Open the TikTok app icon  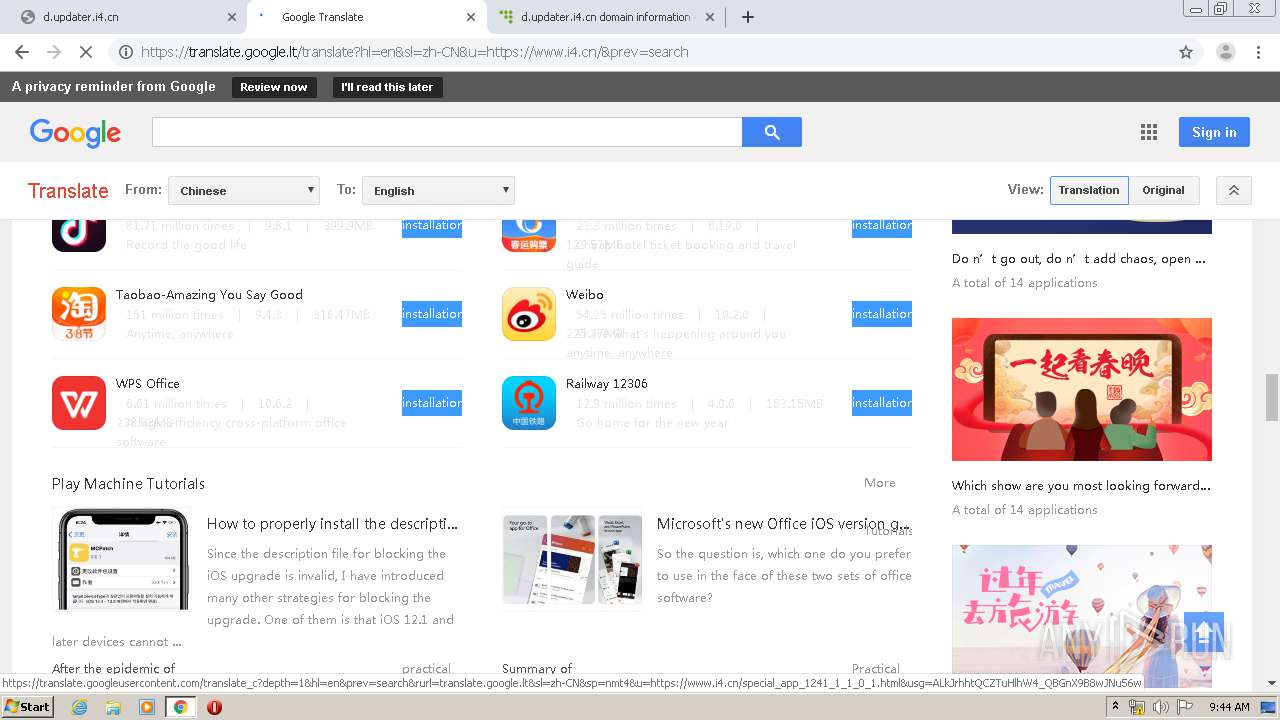pos(79,234)
